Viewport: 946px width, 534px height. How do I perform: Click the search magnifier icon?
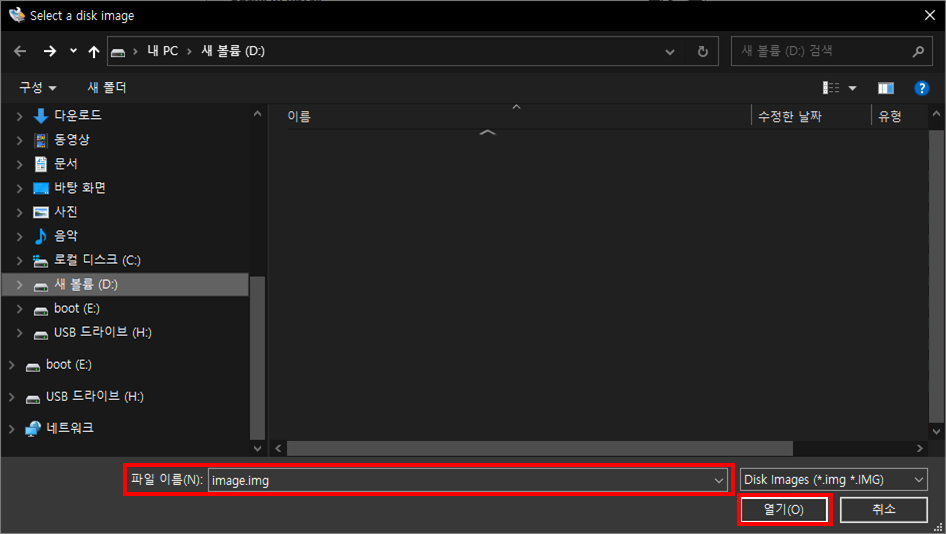(918, 51)
